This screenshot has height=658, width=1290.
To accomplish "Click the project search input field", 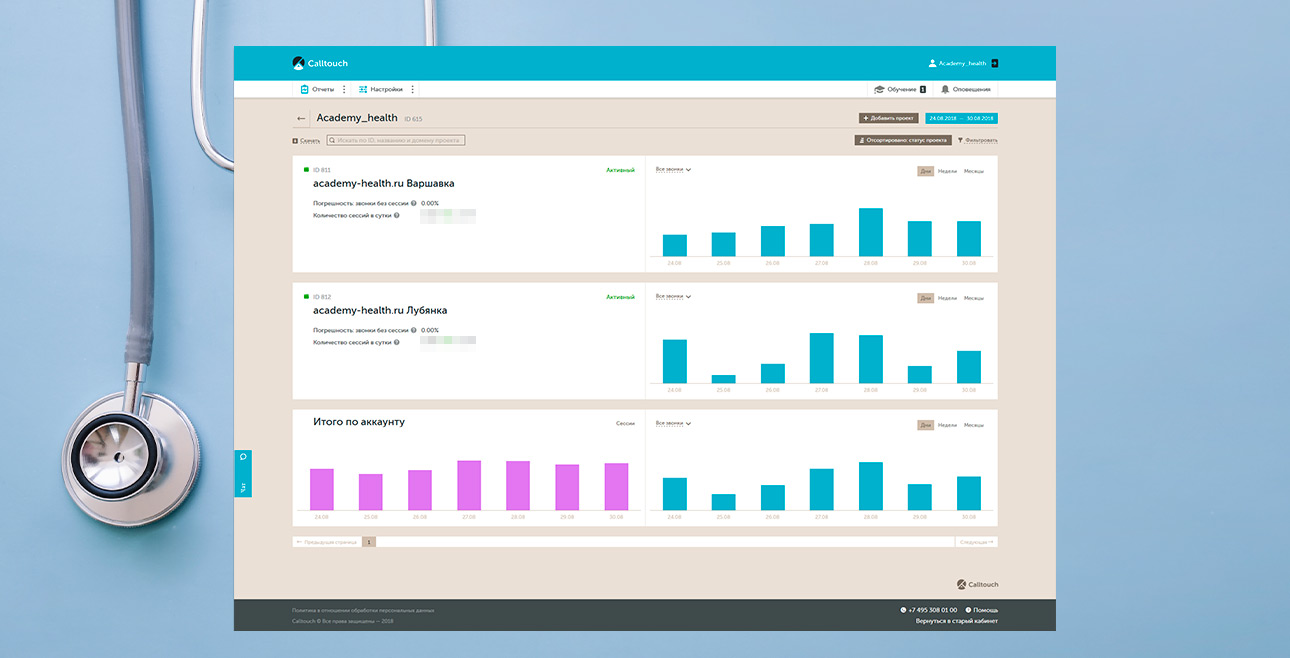I will tap(396, 141).
